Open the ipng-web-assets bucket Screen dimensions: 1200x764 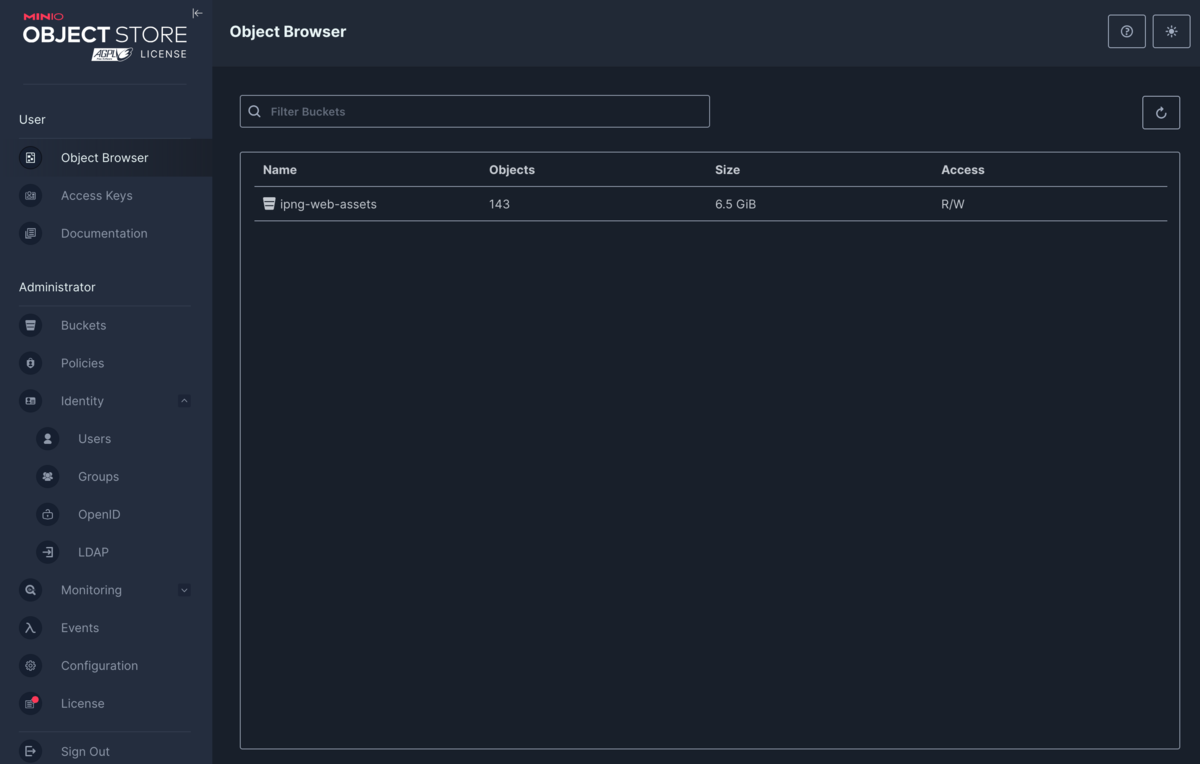coord(328,204)
